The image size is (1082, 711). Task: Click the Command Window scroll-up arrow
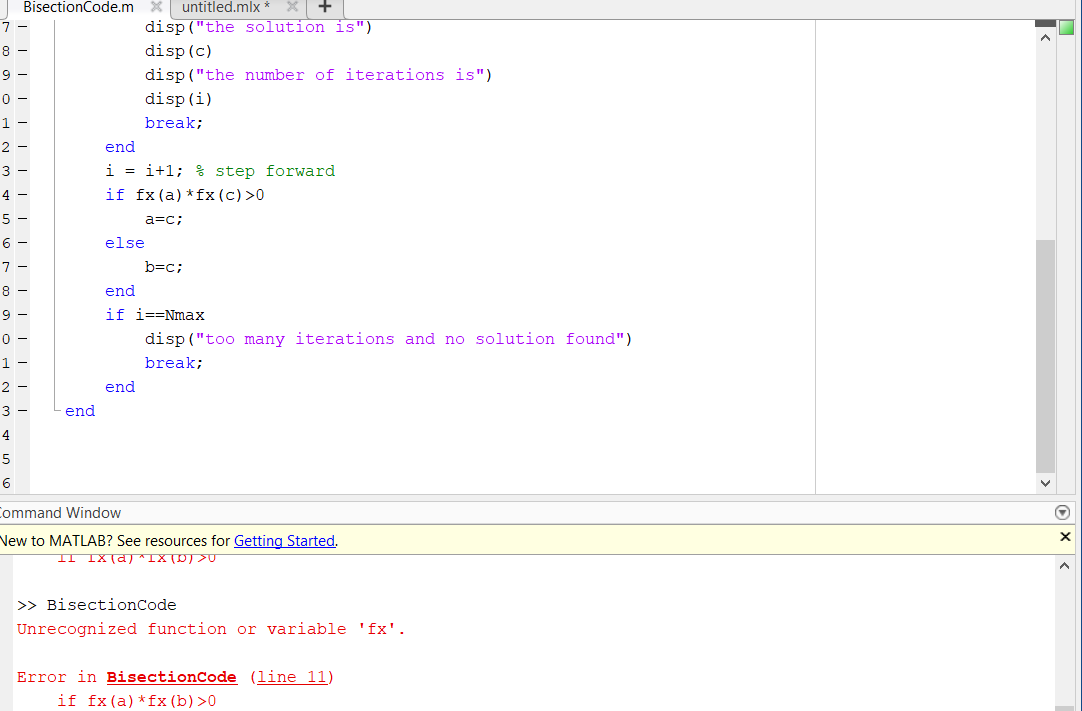tap(1064, 564)
